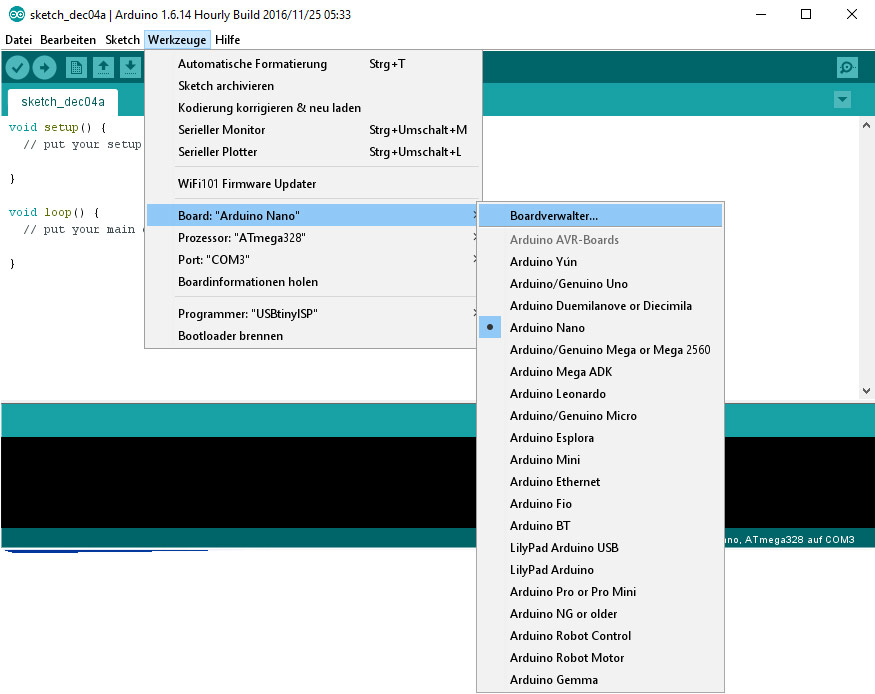875x694 pixels.
Task: Click editor scrollbar down arrow
Action: pyautogui.click(x=866, y=391)
